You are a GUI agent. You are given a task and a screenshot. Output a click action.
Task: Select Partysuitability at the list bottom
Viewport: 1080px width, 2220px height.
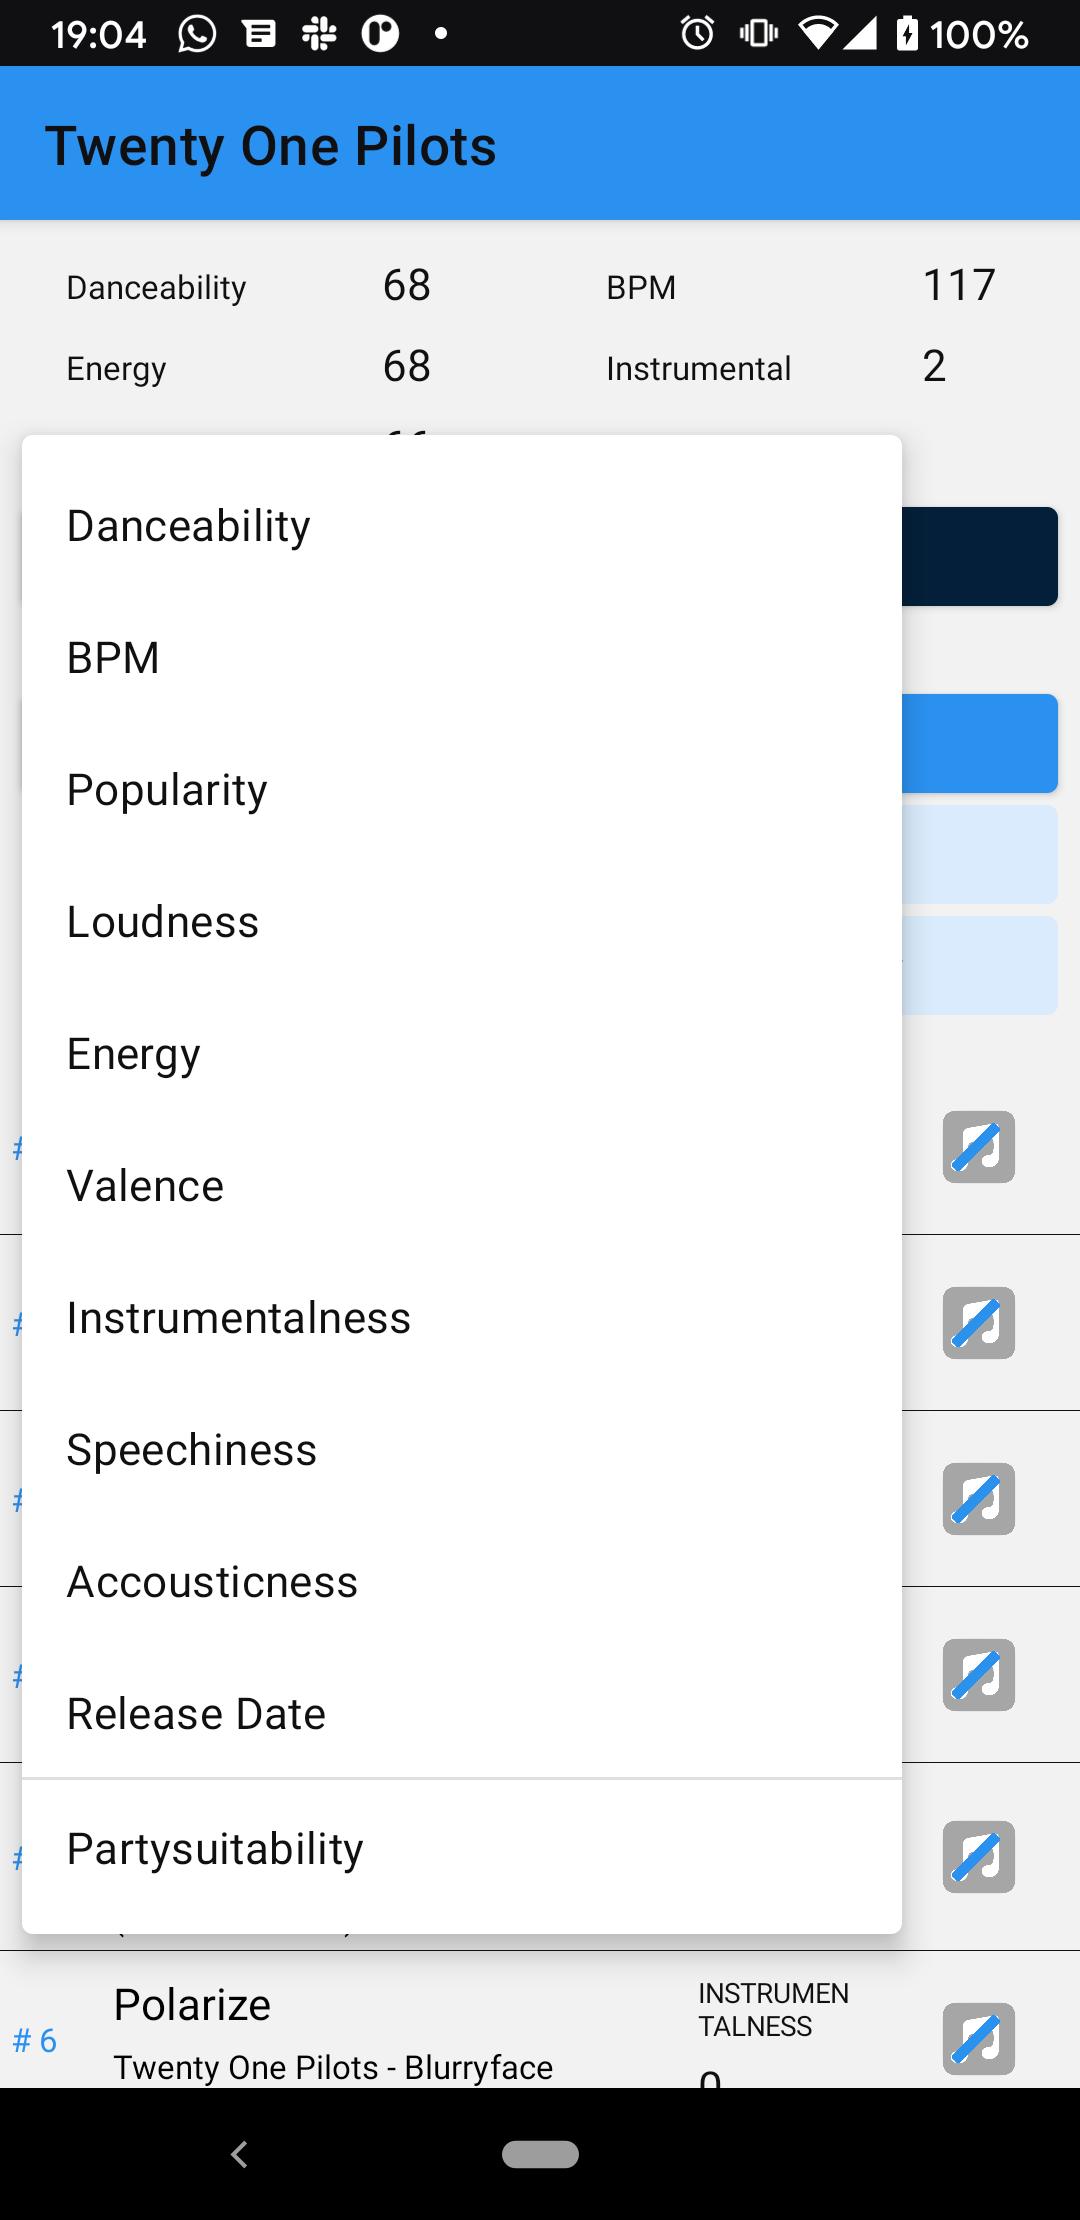coord(462,1848)
